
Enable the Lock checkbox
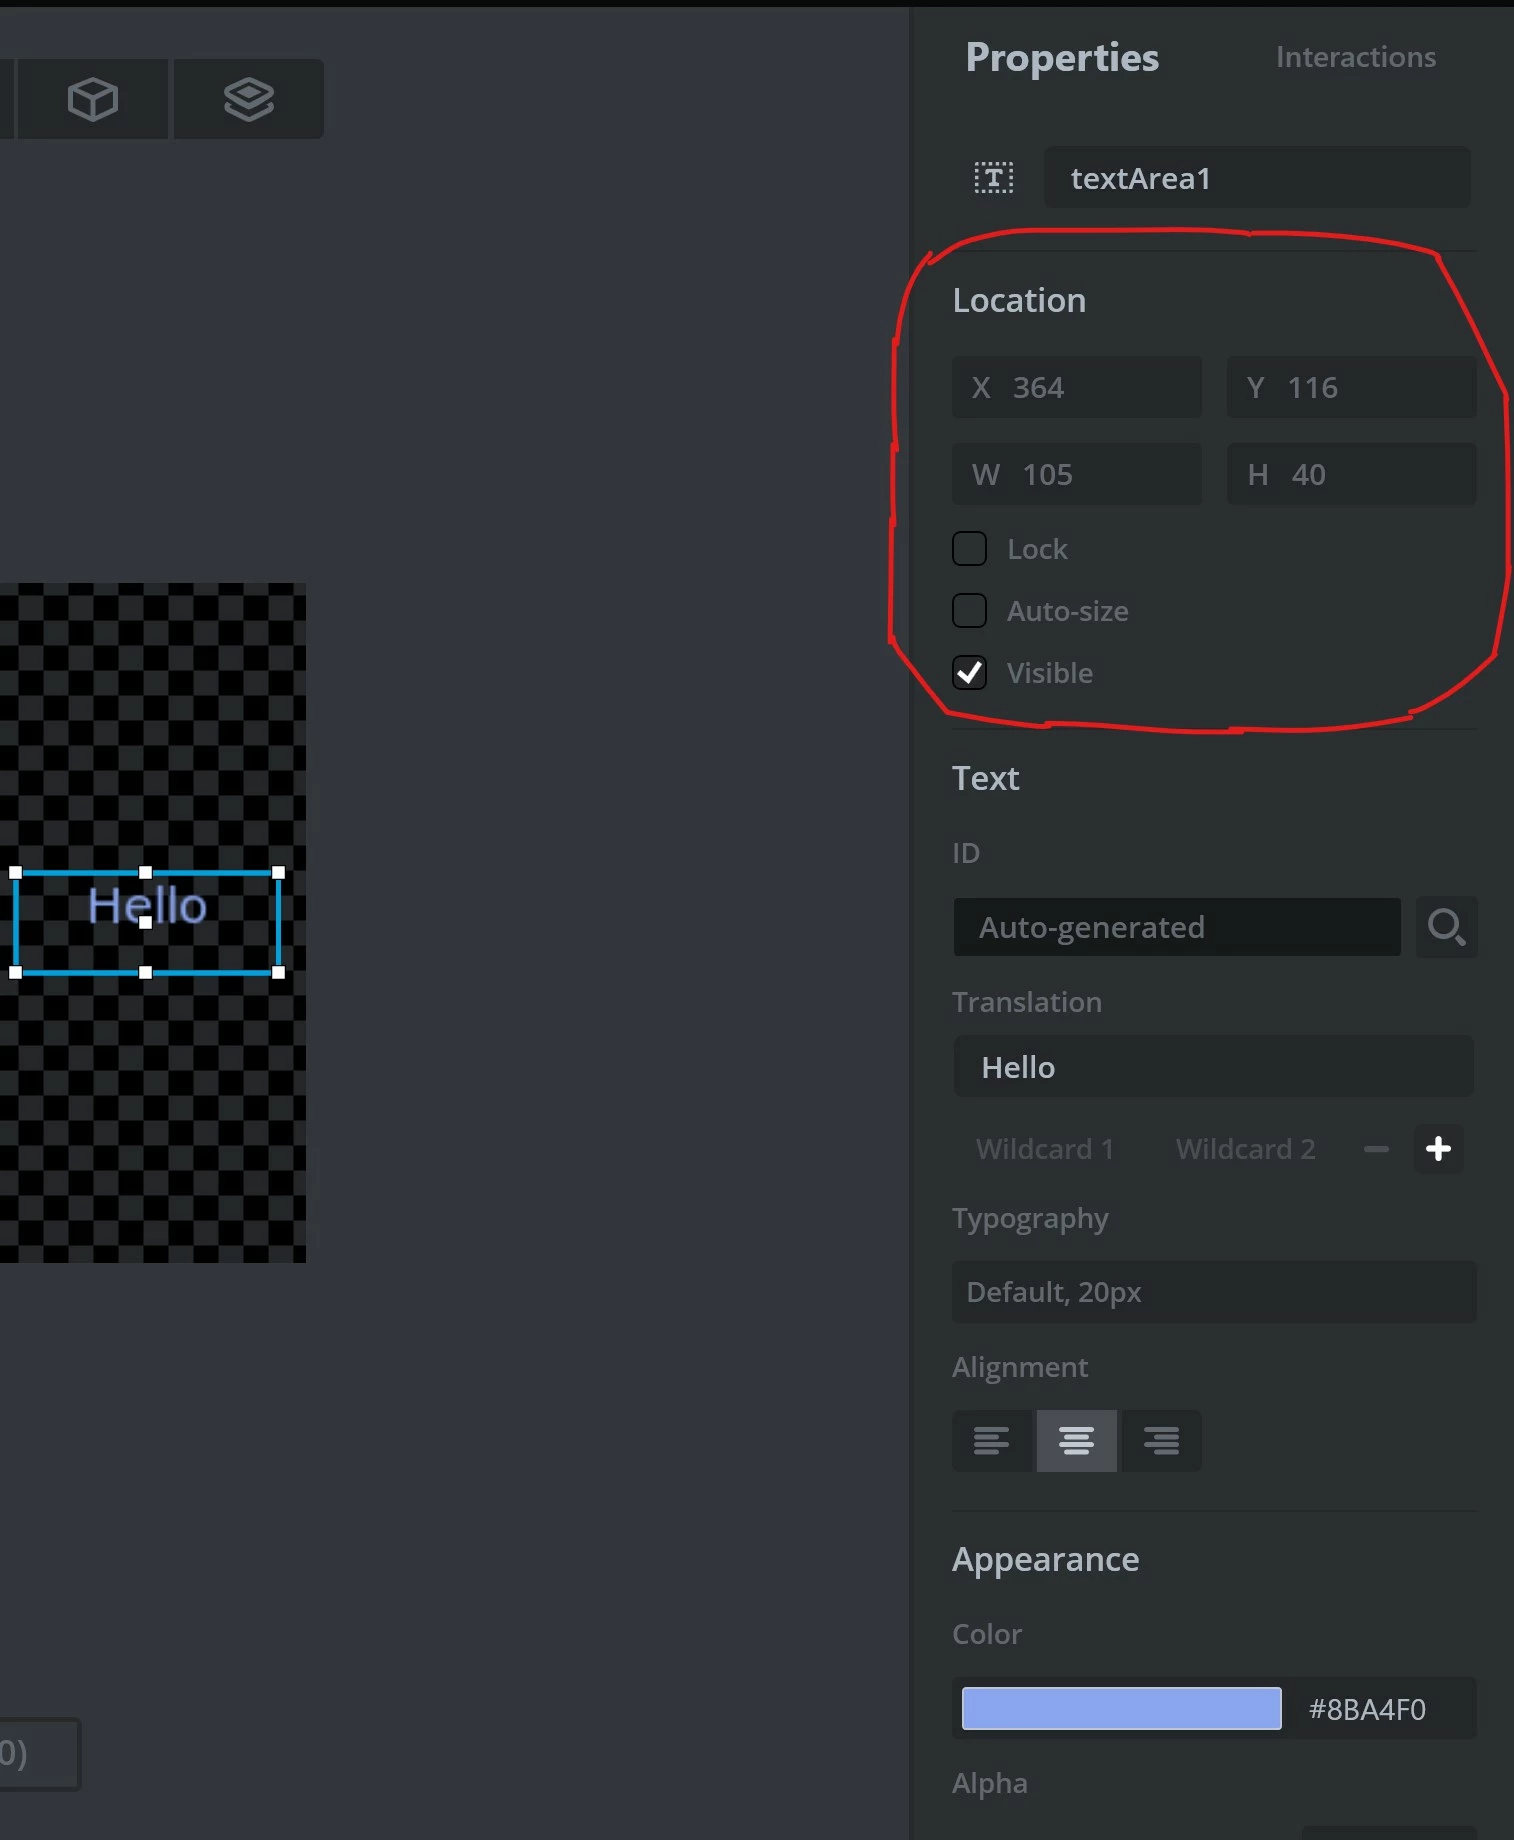pyautogui.click(x=969, y=549)
